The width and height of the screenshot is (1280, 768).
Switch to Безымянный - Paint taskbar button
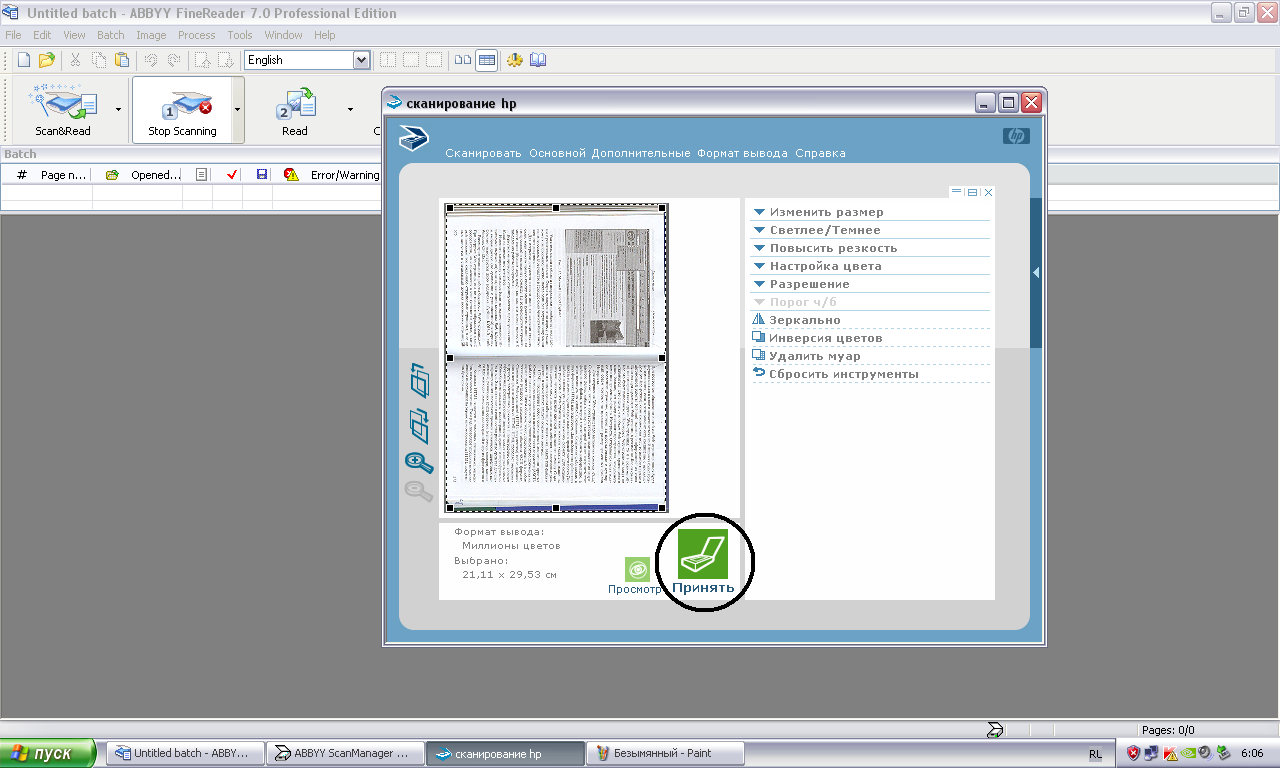(665, 753)
